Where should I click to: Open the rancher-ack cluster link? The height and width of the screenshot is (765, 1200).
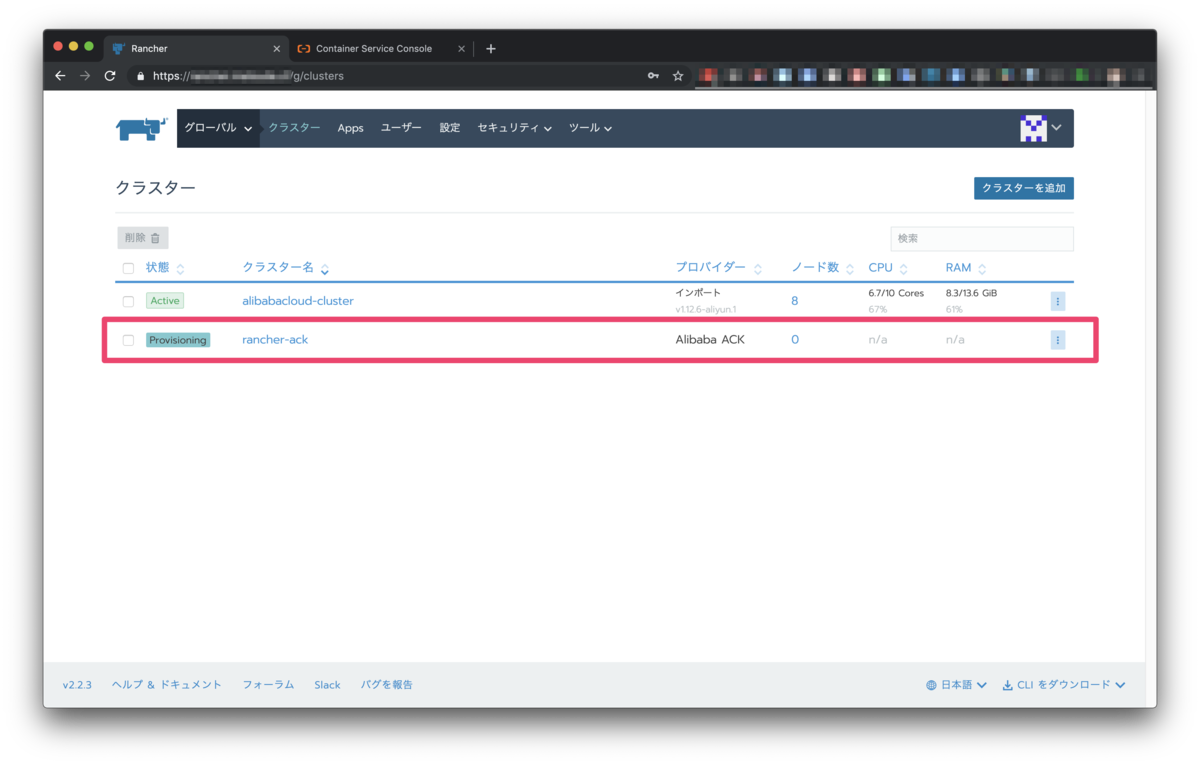pyautogui.click(x=275, y=340)
